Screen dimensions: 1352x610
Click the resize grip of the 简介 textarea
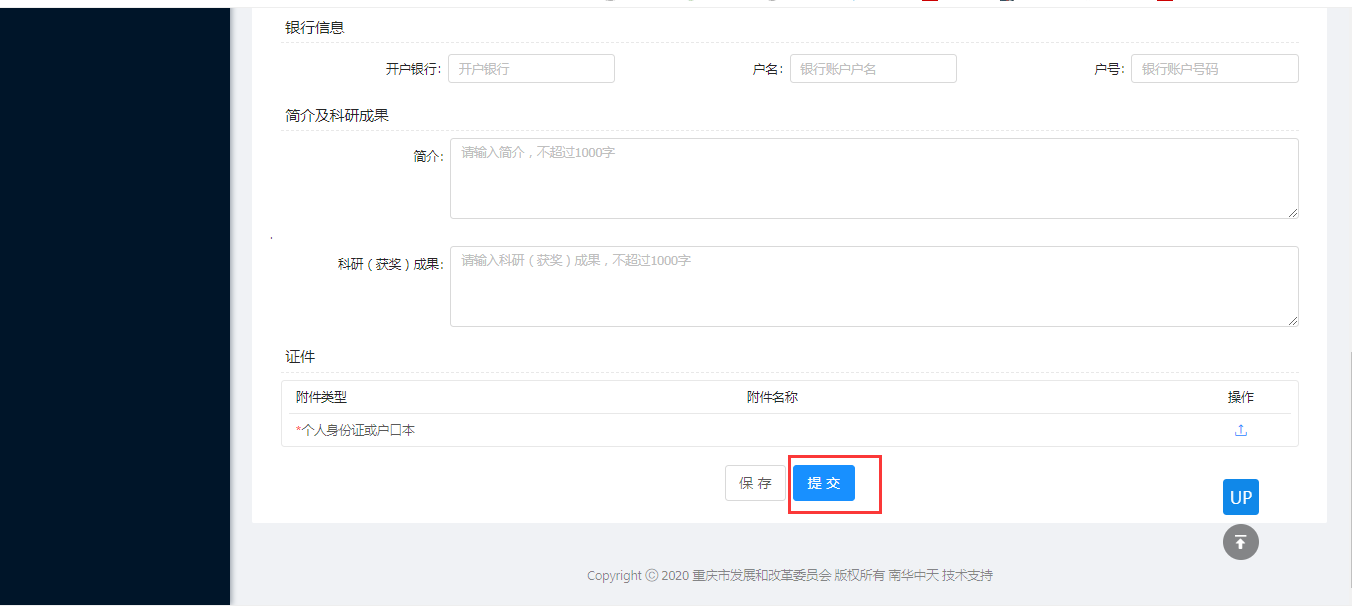point(1293,212)
